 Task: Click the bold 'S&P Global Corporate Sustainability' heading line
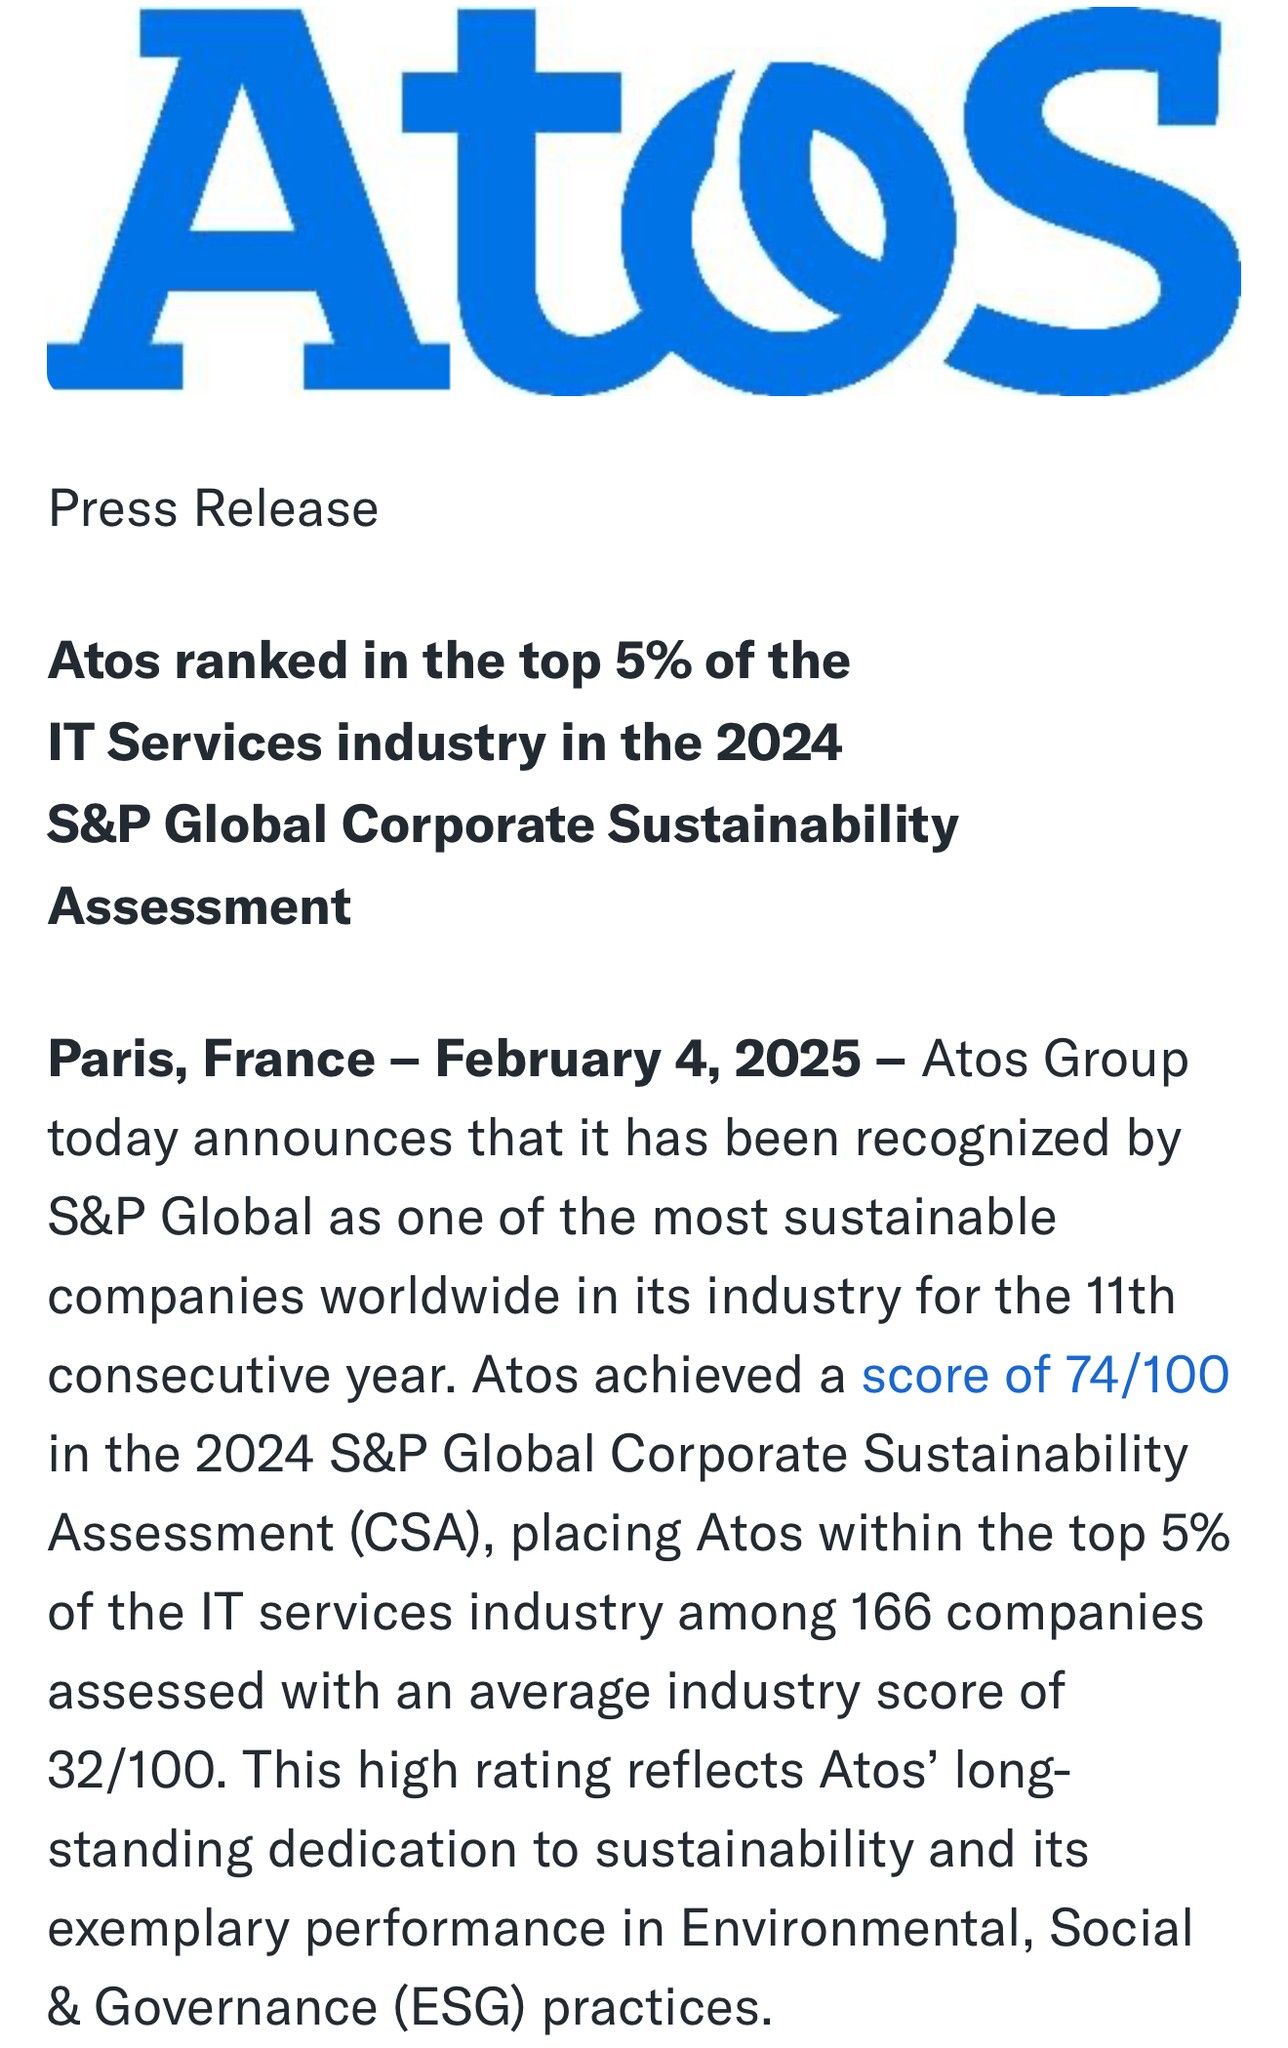[x=503, y=826]
